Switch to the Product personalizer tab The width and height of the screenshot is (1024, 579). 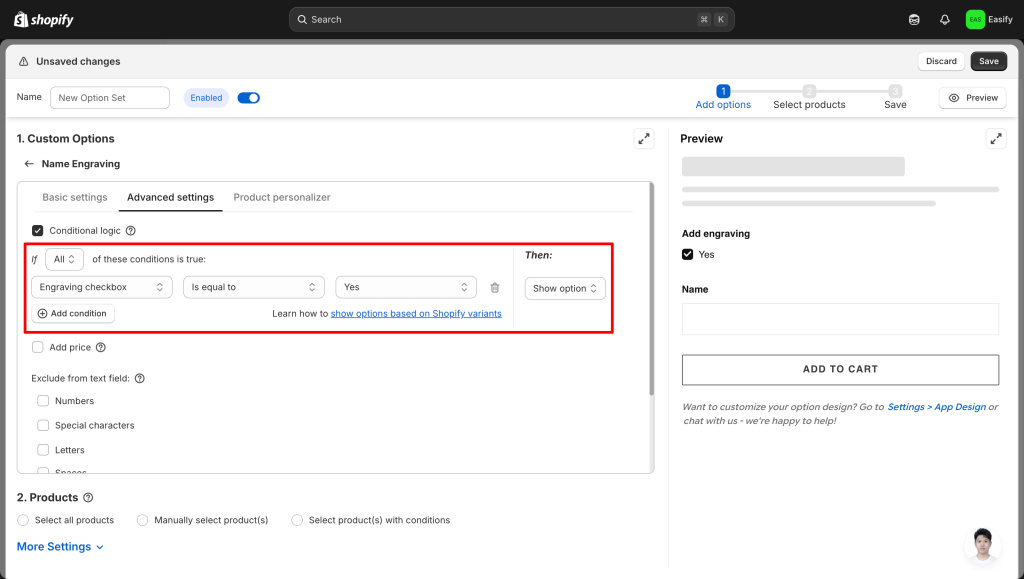click(282, 198)
